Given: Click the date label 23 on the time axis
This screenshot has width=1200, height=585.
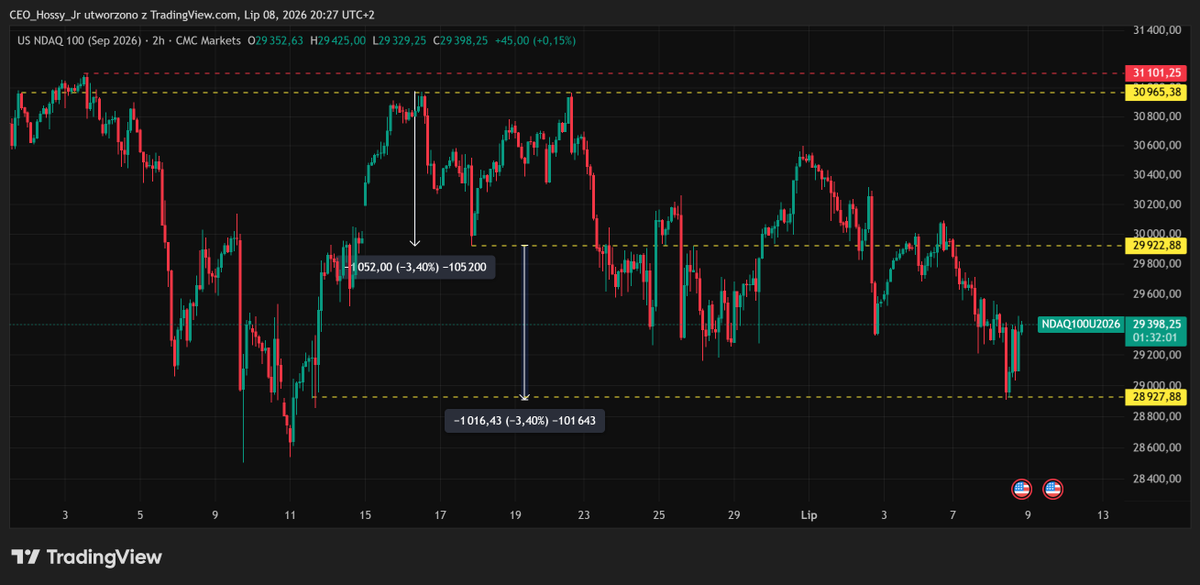Looking at the screenshot, I should 585,516.
